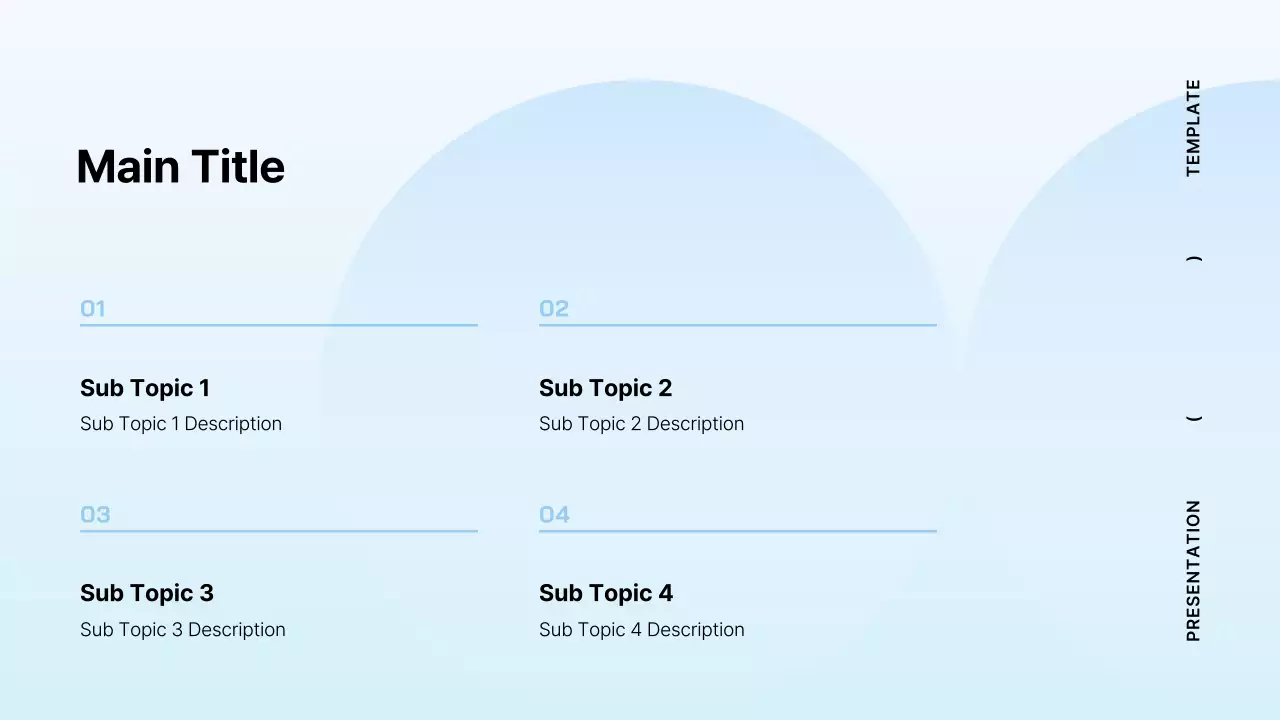1280x720 pixels.
Task: Select the Sub Topic 1 heading
Action: [x=145, y=388]
